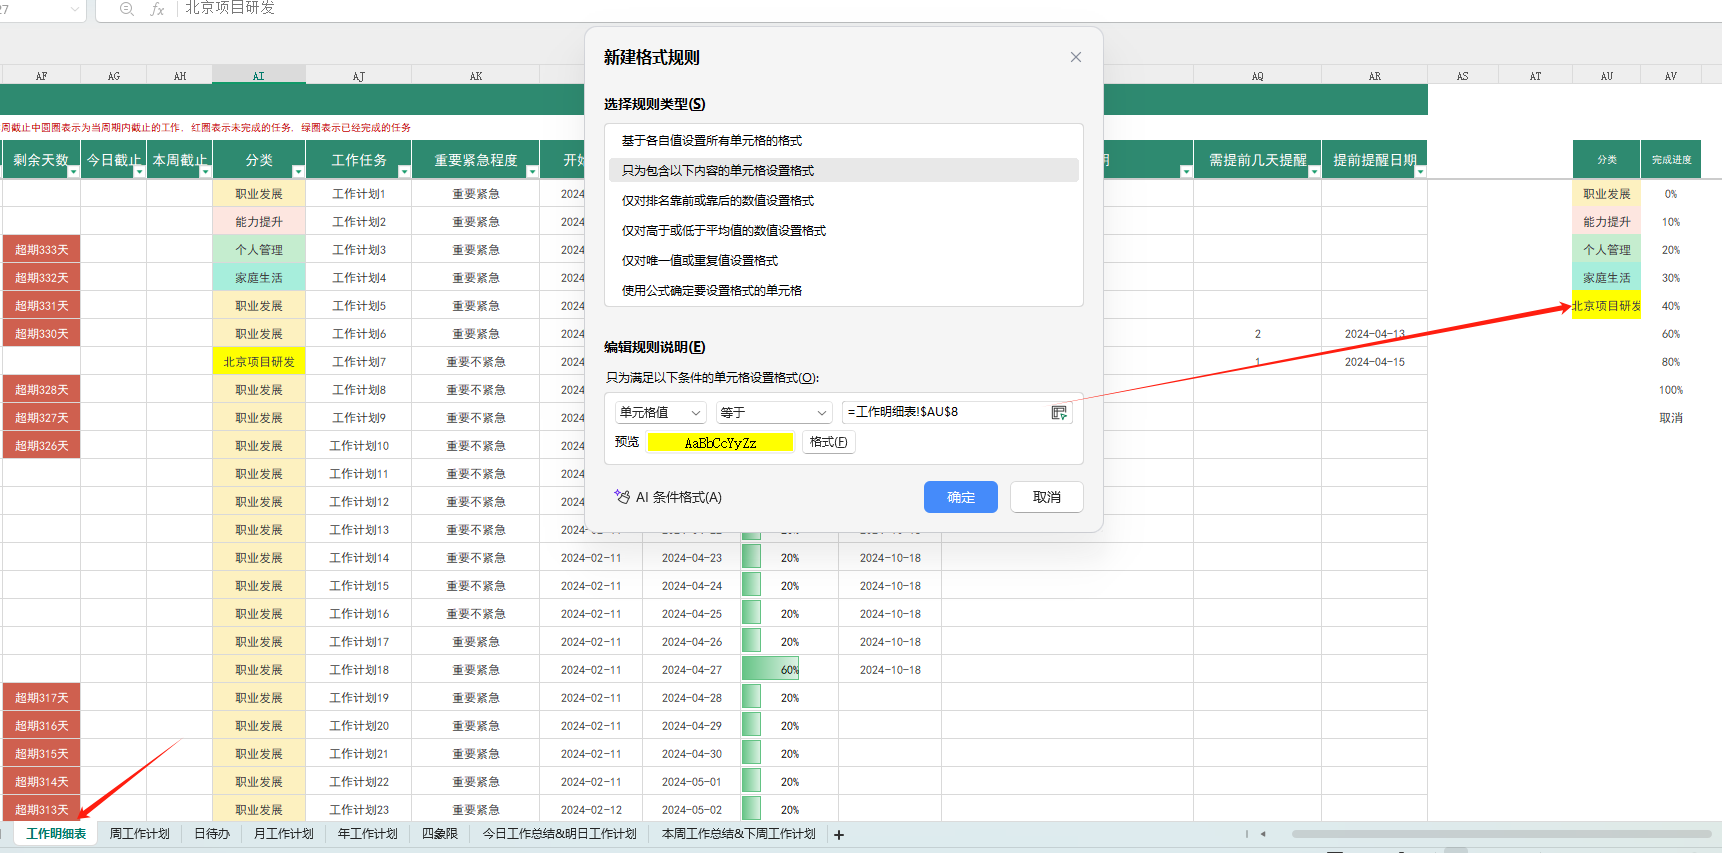Switch to 年工作计划 sheet tab
1722x853 pixels.
[367, 834]
